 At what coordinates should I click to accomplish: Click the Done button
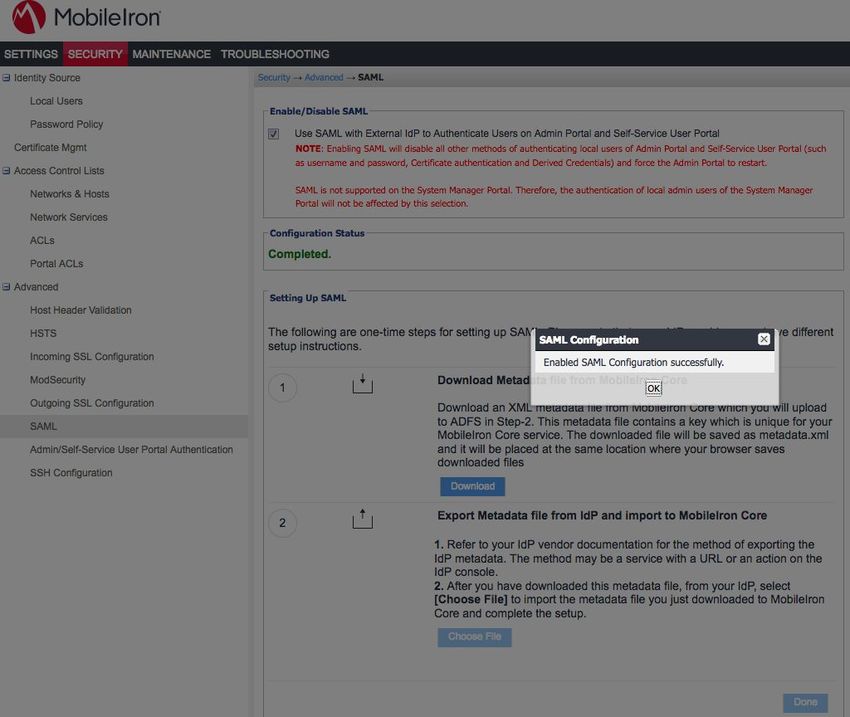click(x=805, y=702)
